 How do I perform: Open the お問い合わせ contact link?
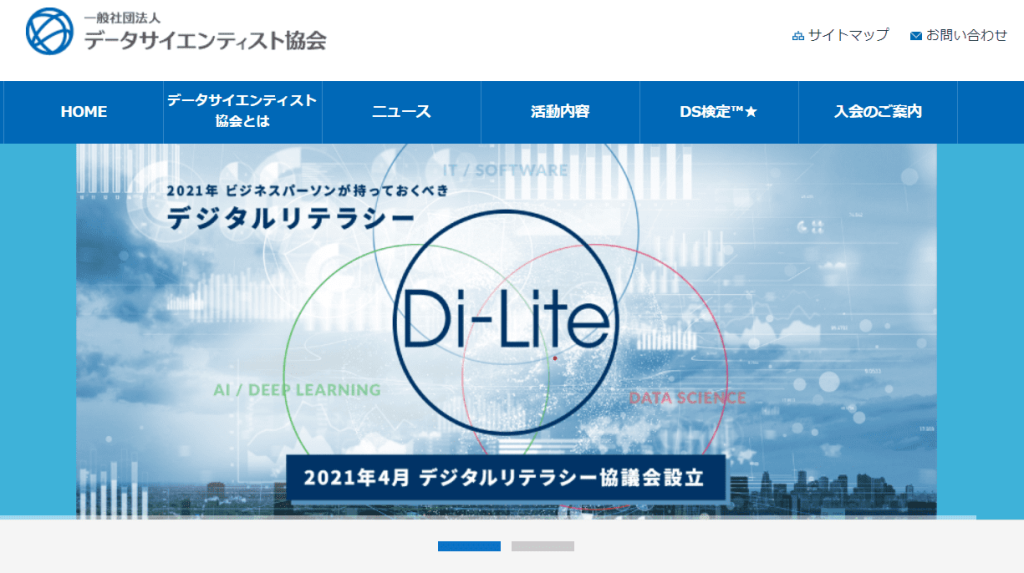point(967,35)
